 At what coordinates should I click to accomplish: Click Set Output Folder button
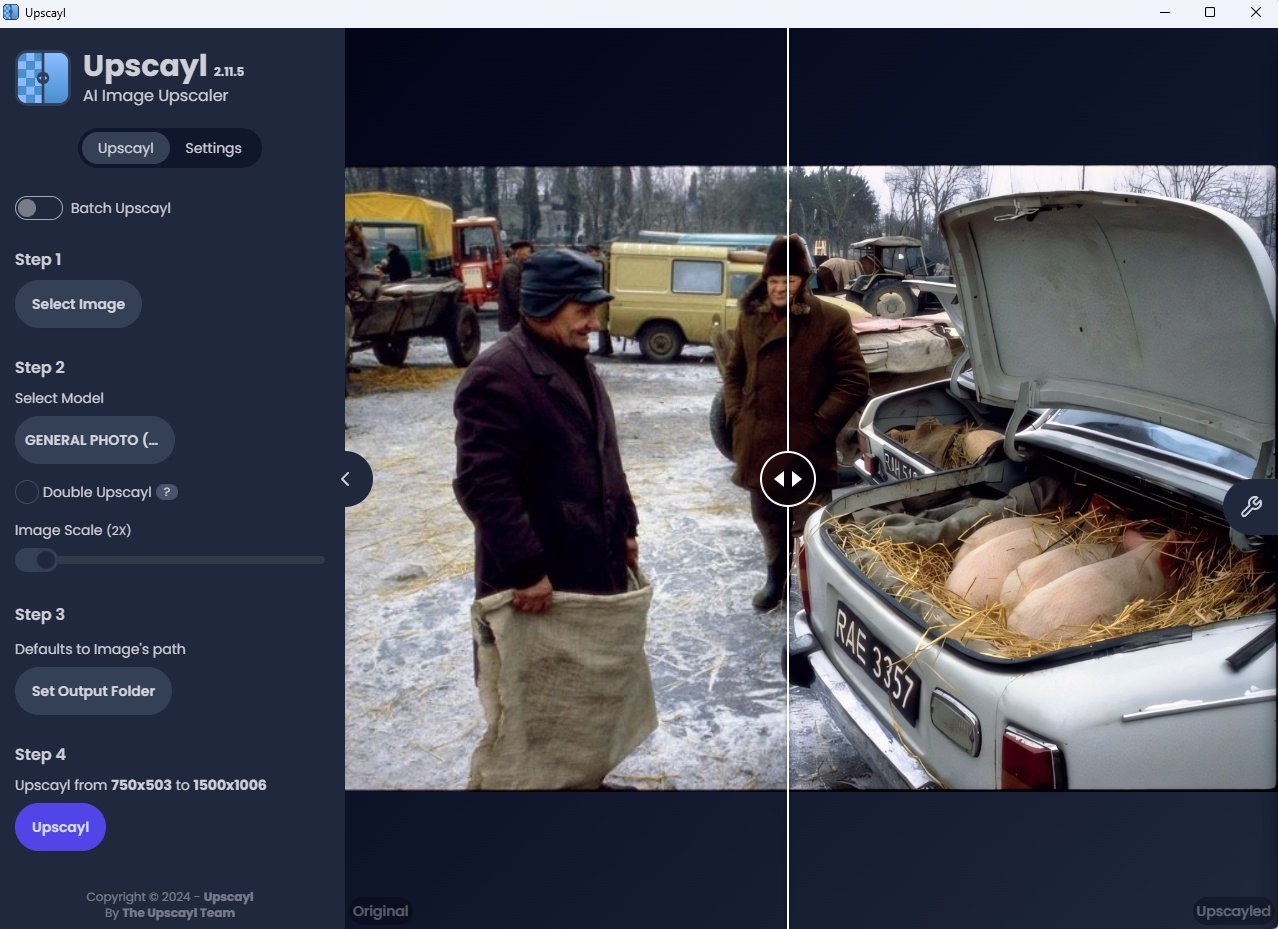93,691
